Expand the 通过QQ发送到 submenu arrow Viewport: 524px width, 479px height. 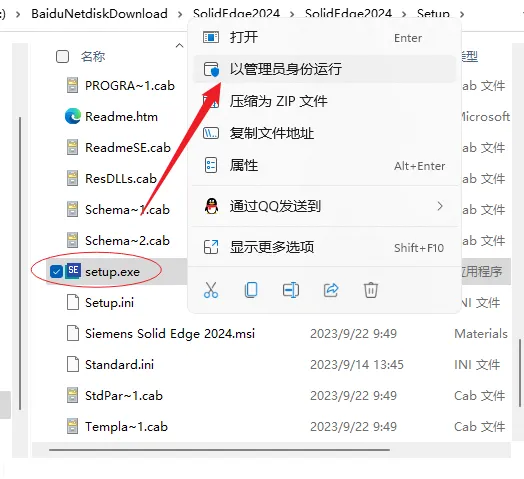coord(440,206)
